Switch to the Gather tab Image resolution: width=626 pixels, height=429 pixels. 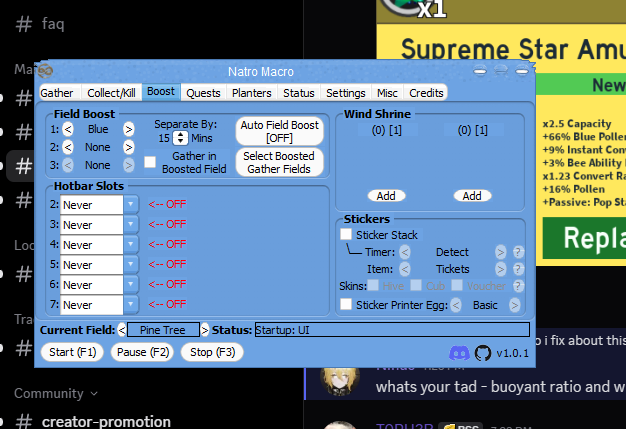pyautogui.click(x=59, y=93)
